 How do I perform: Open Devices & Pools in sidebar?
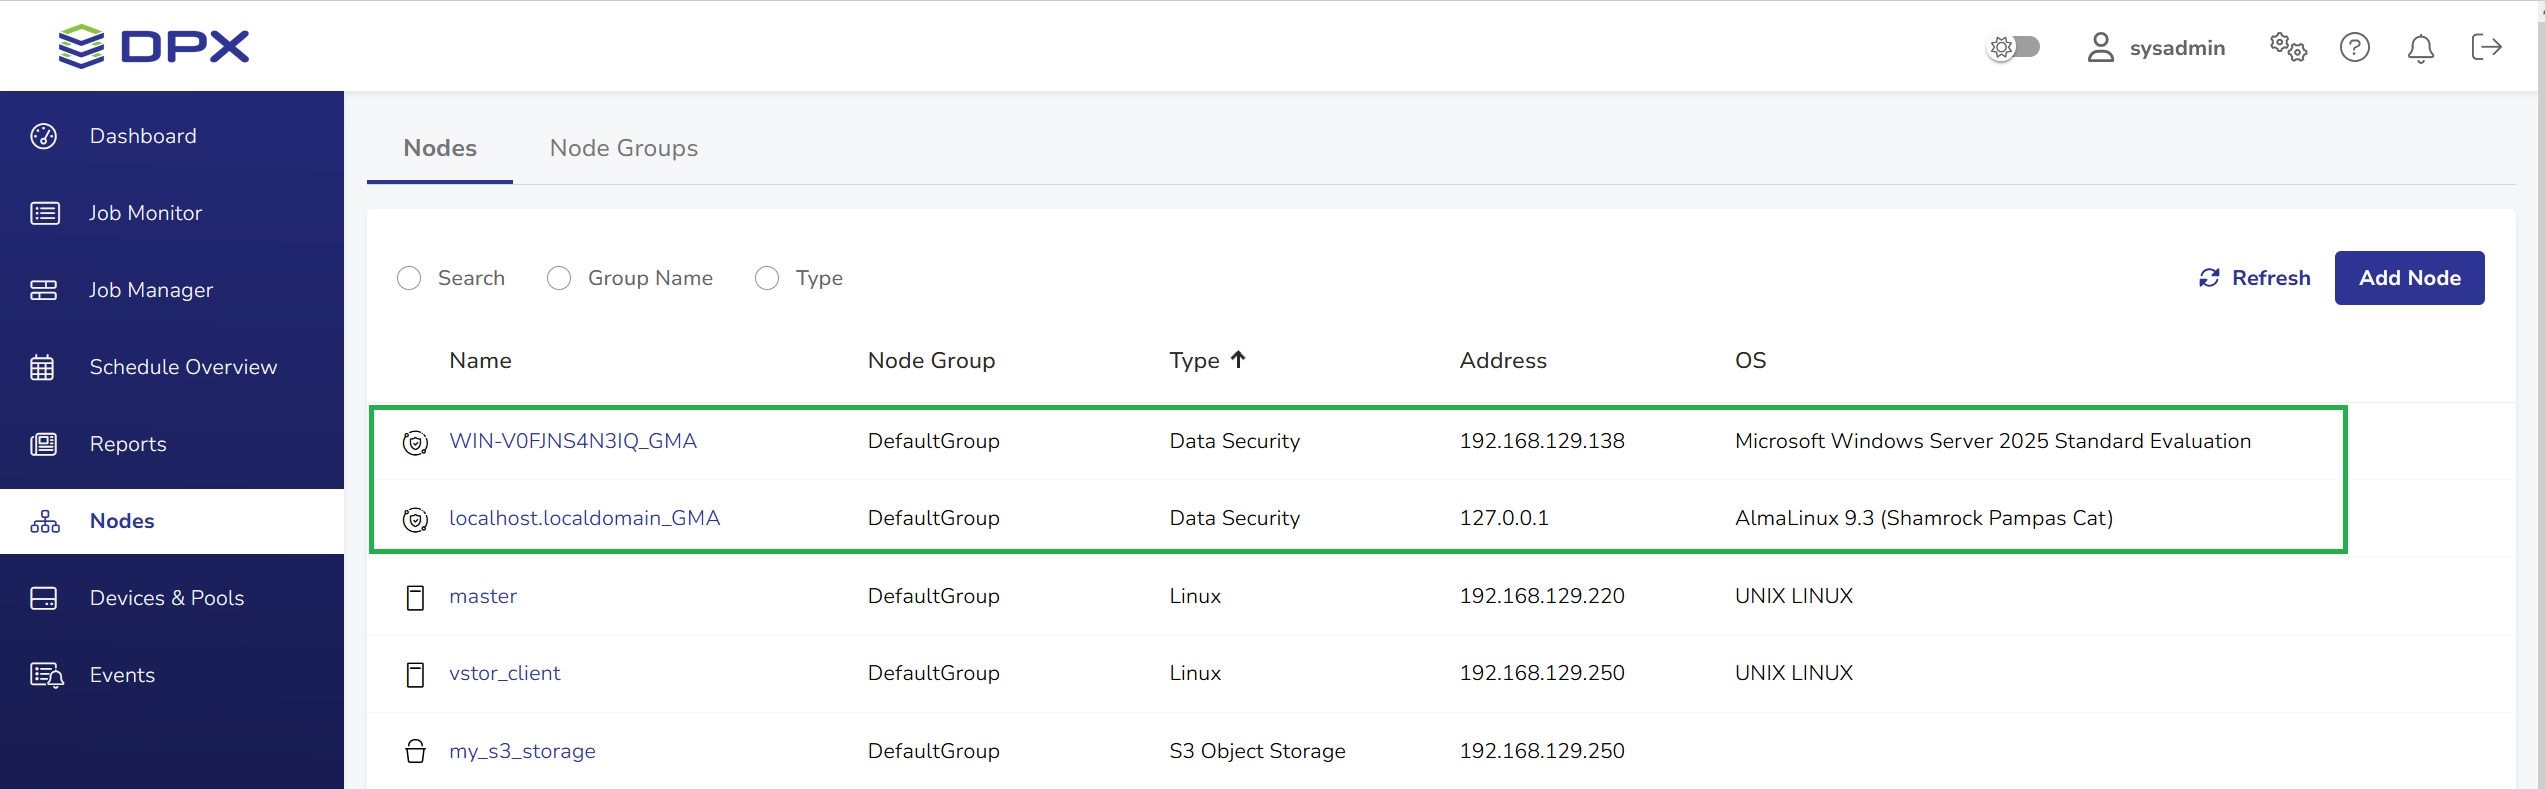[166, 598]
